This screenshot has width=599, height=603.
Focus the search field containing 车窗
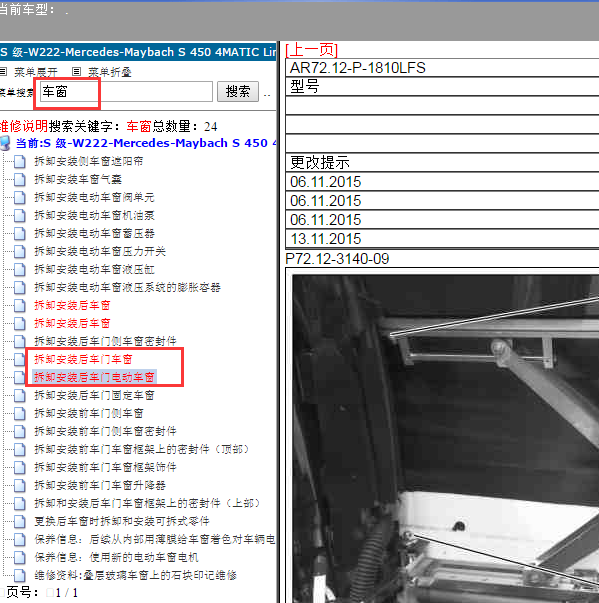pos(126,92)
